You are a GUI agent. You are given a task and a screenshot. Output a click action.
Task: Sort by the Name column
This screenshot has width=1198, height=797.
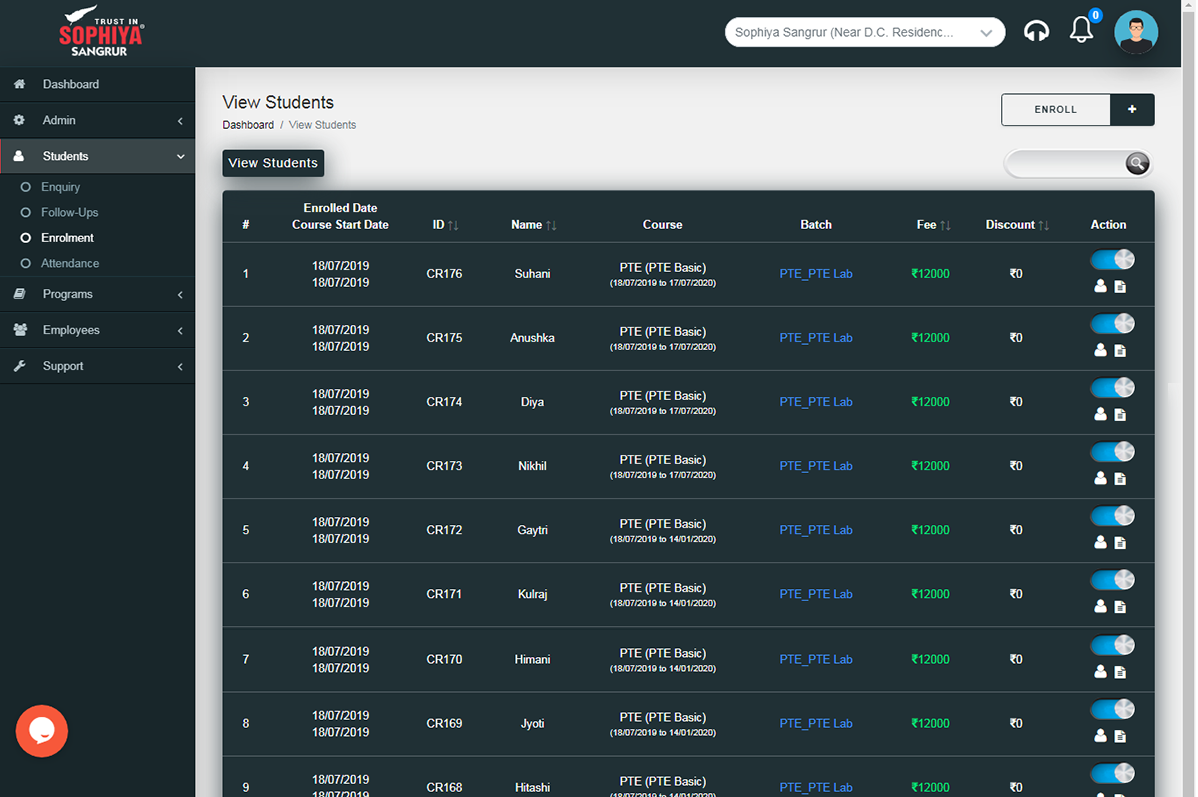point(533,225)
